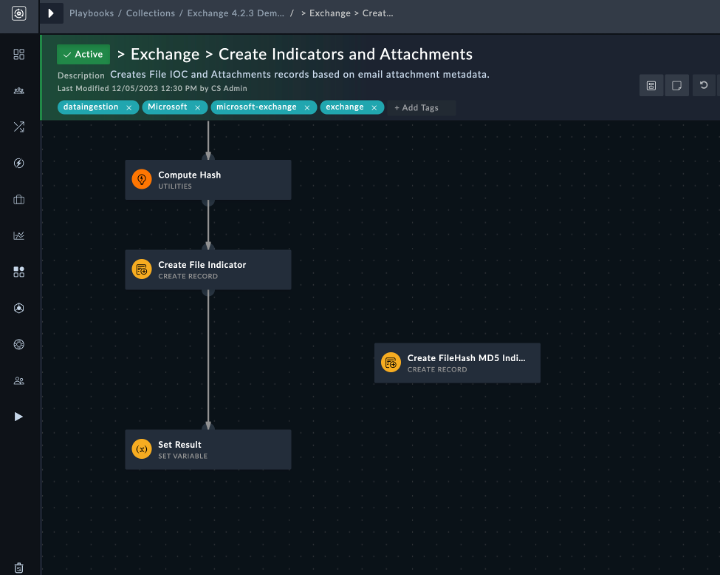The width and height of the screenshot is (720, 576).
Task: Click the dashboard grid icon in sidebar
Action: pyautogui.click(x=19, y=54)
